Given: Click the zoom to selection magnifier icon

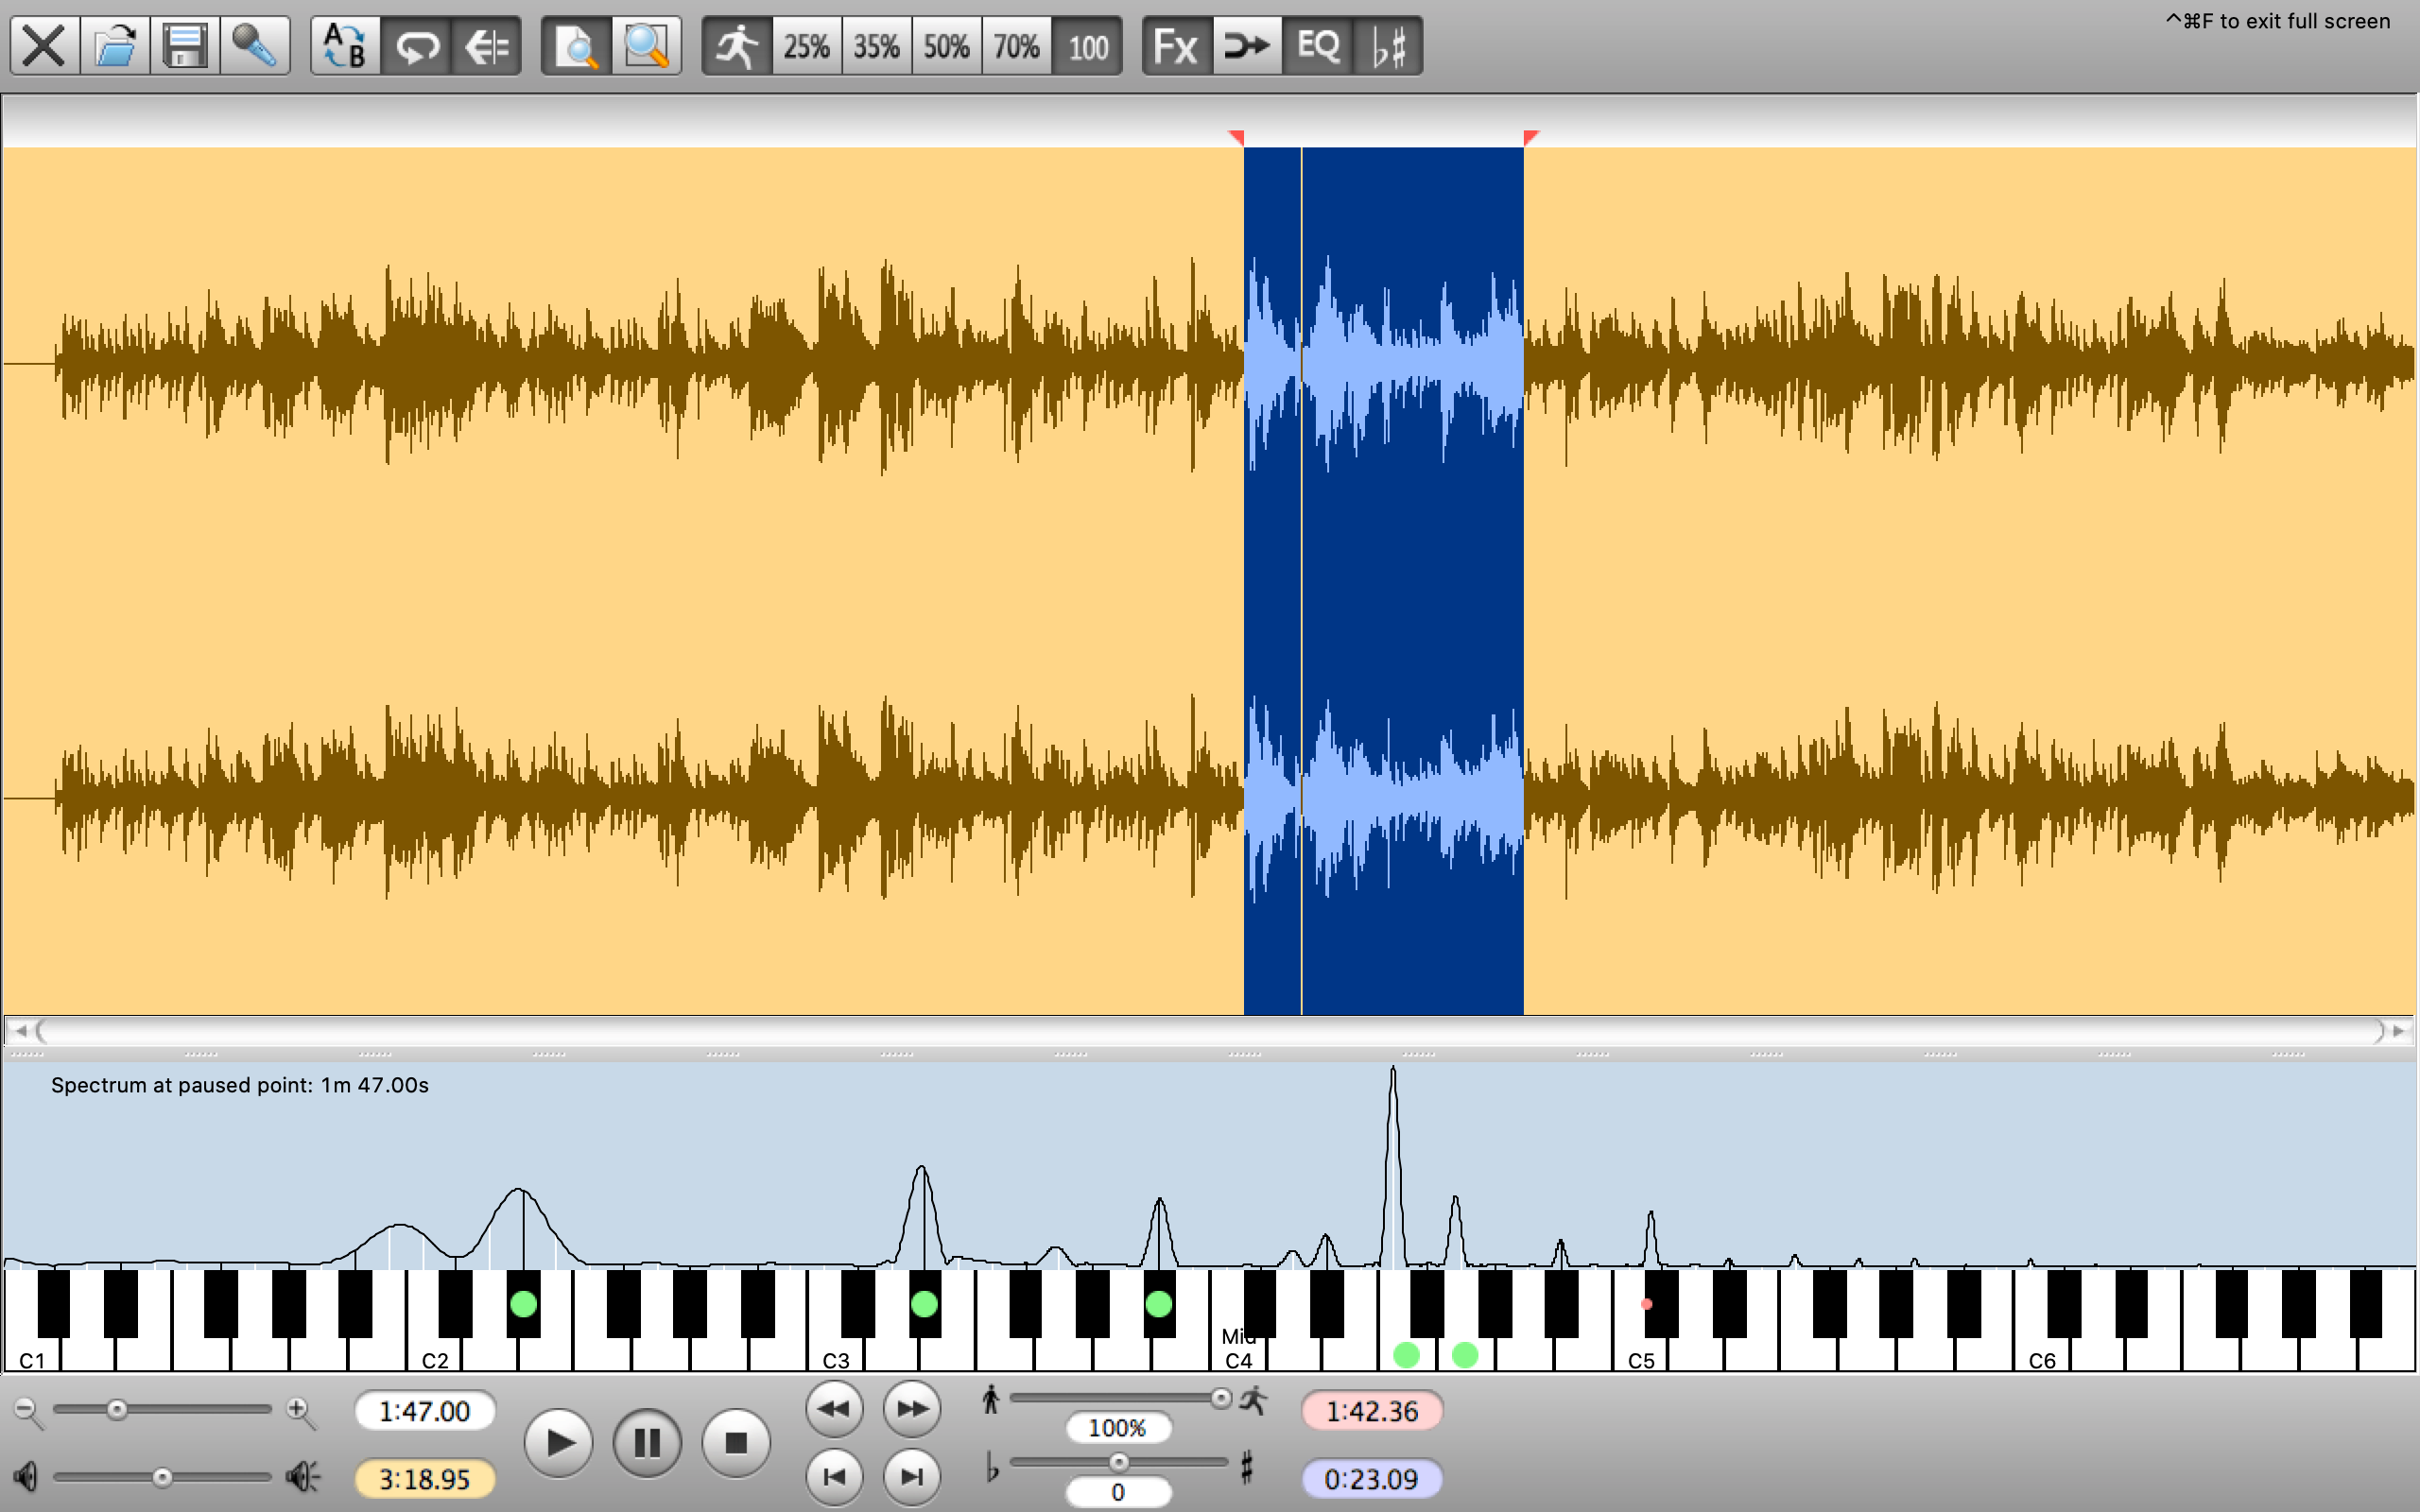Looking at the screenshot, I should [x=646, y=46].
